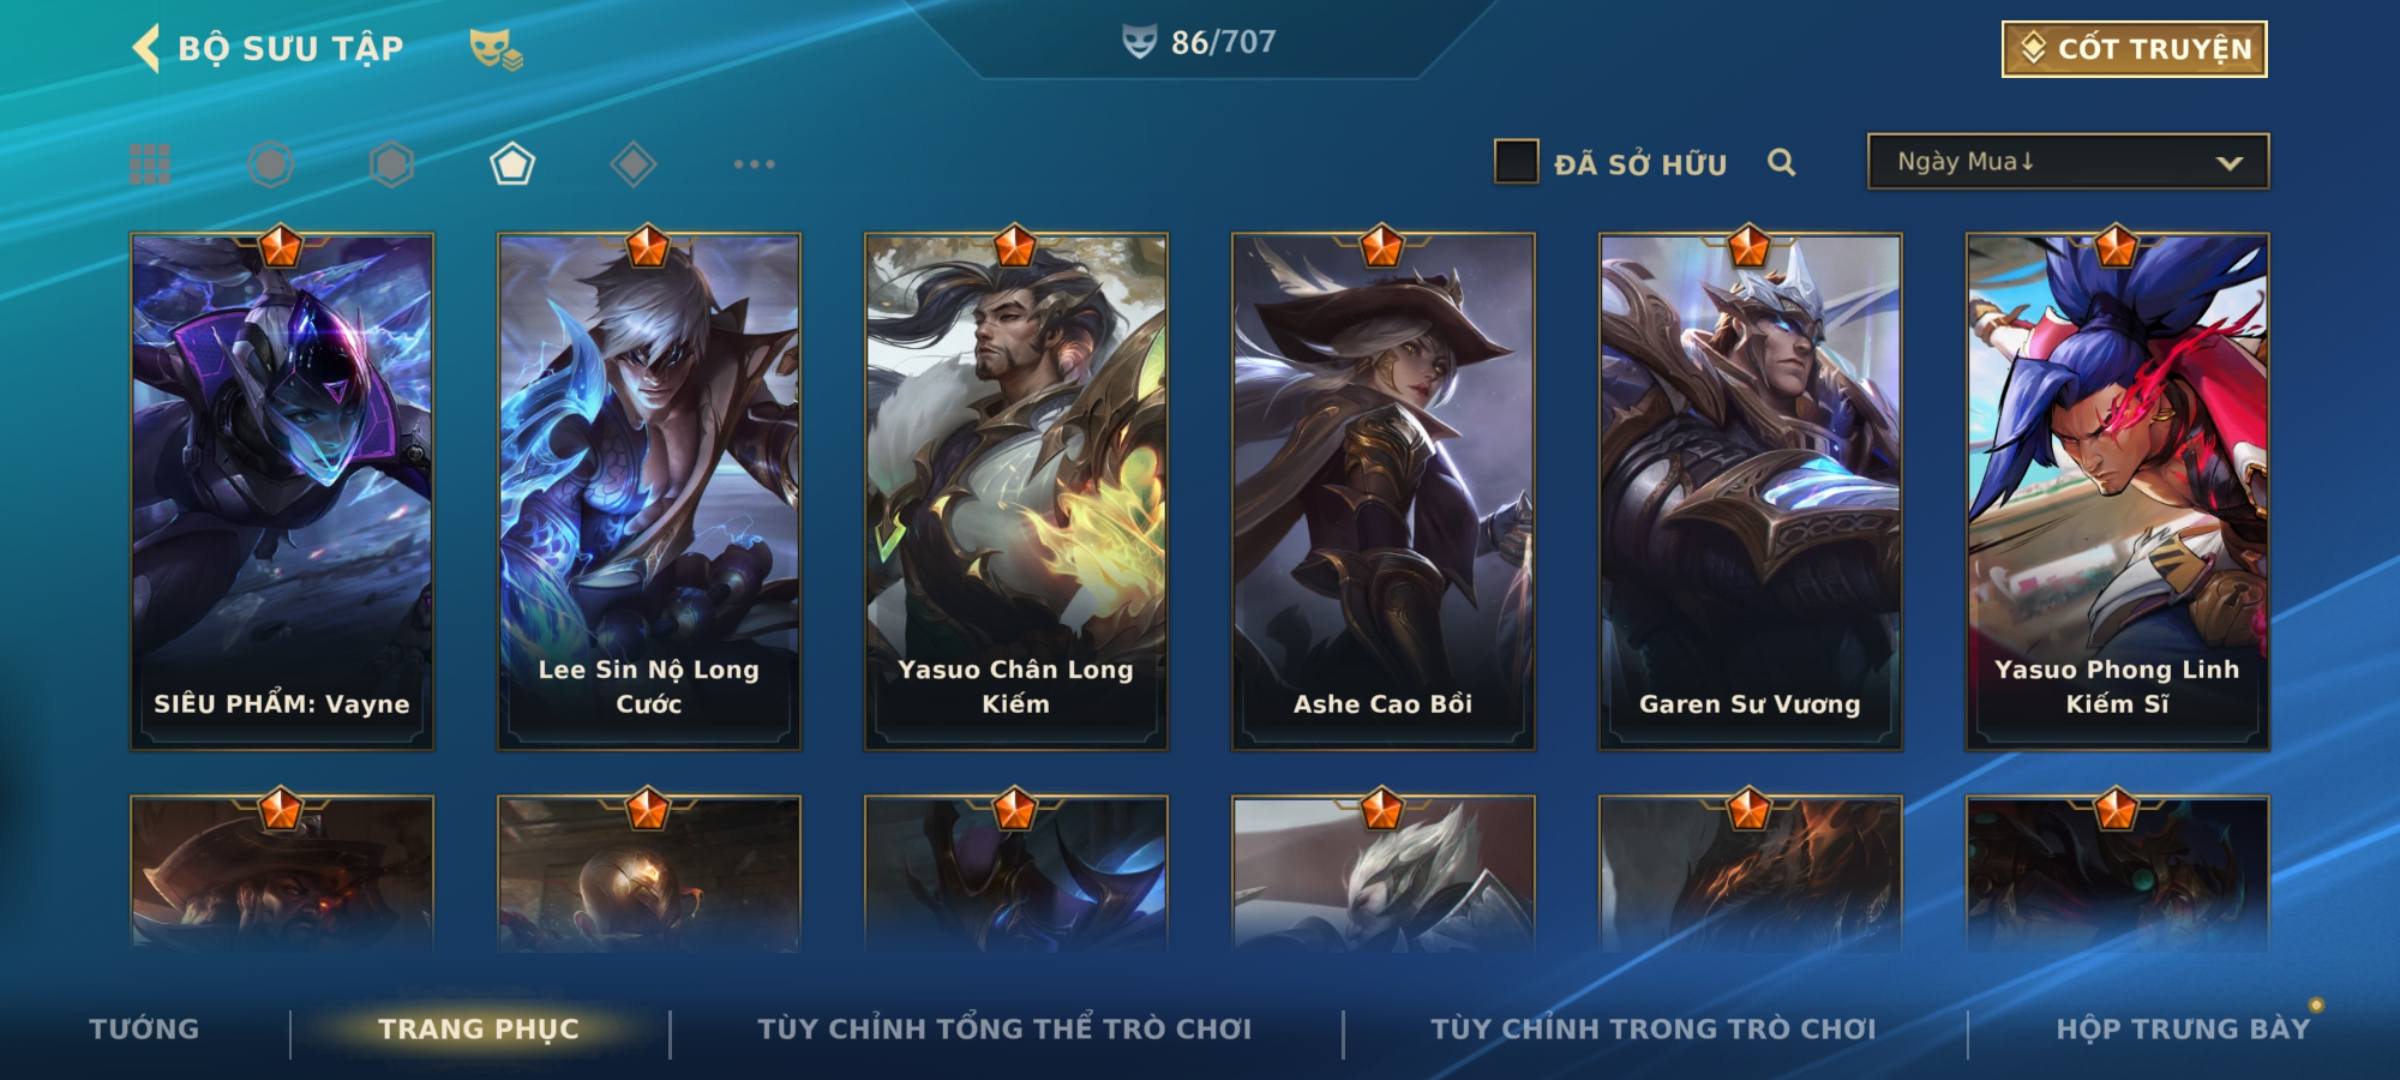Open the mask and coins skin shop icon
Viewport: 2400px width, 1080px height.
pyautogui.click(x=497, y=49)
